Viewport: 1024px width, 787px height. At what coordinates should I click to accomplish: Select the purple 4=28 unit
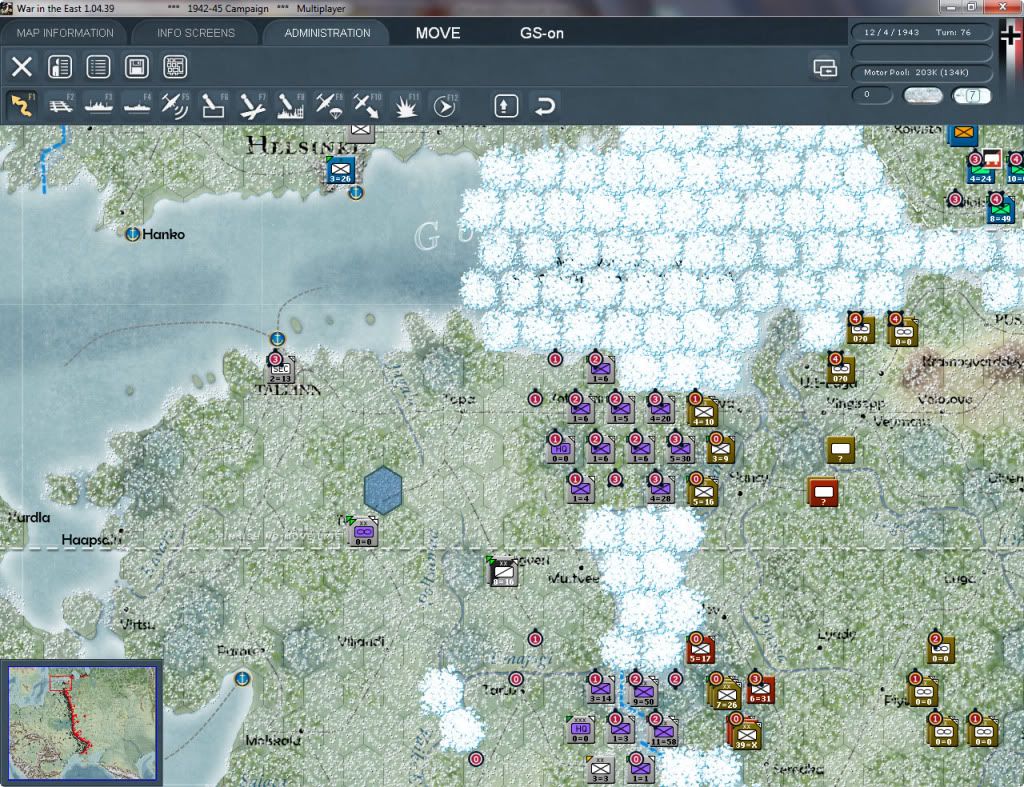coord(660,489)
